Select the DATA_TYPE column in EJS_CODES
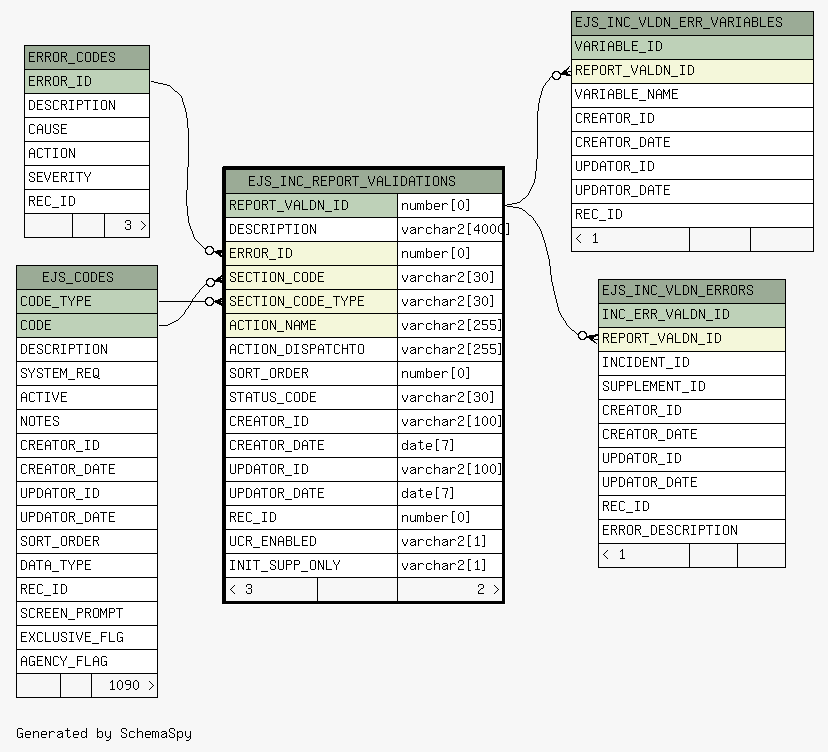 tap(87, 566)
